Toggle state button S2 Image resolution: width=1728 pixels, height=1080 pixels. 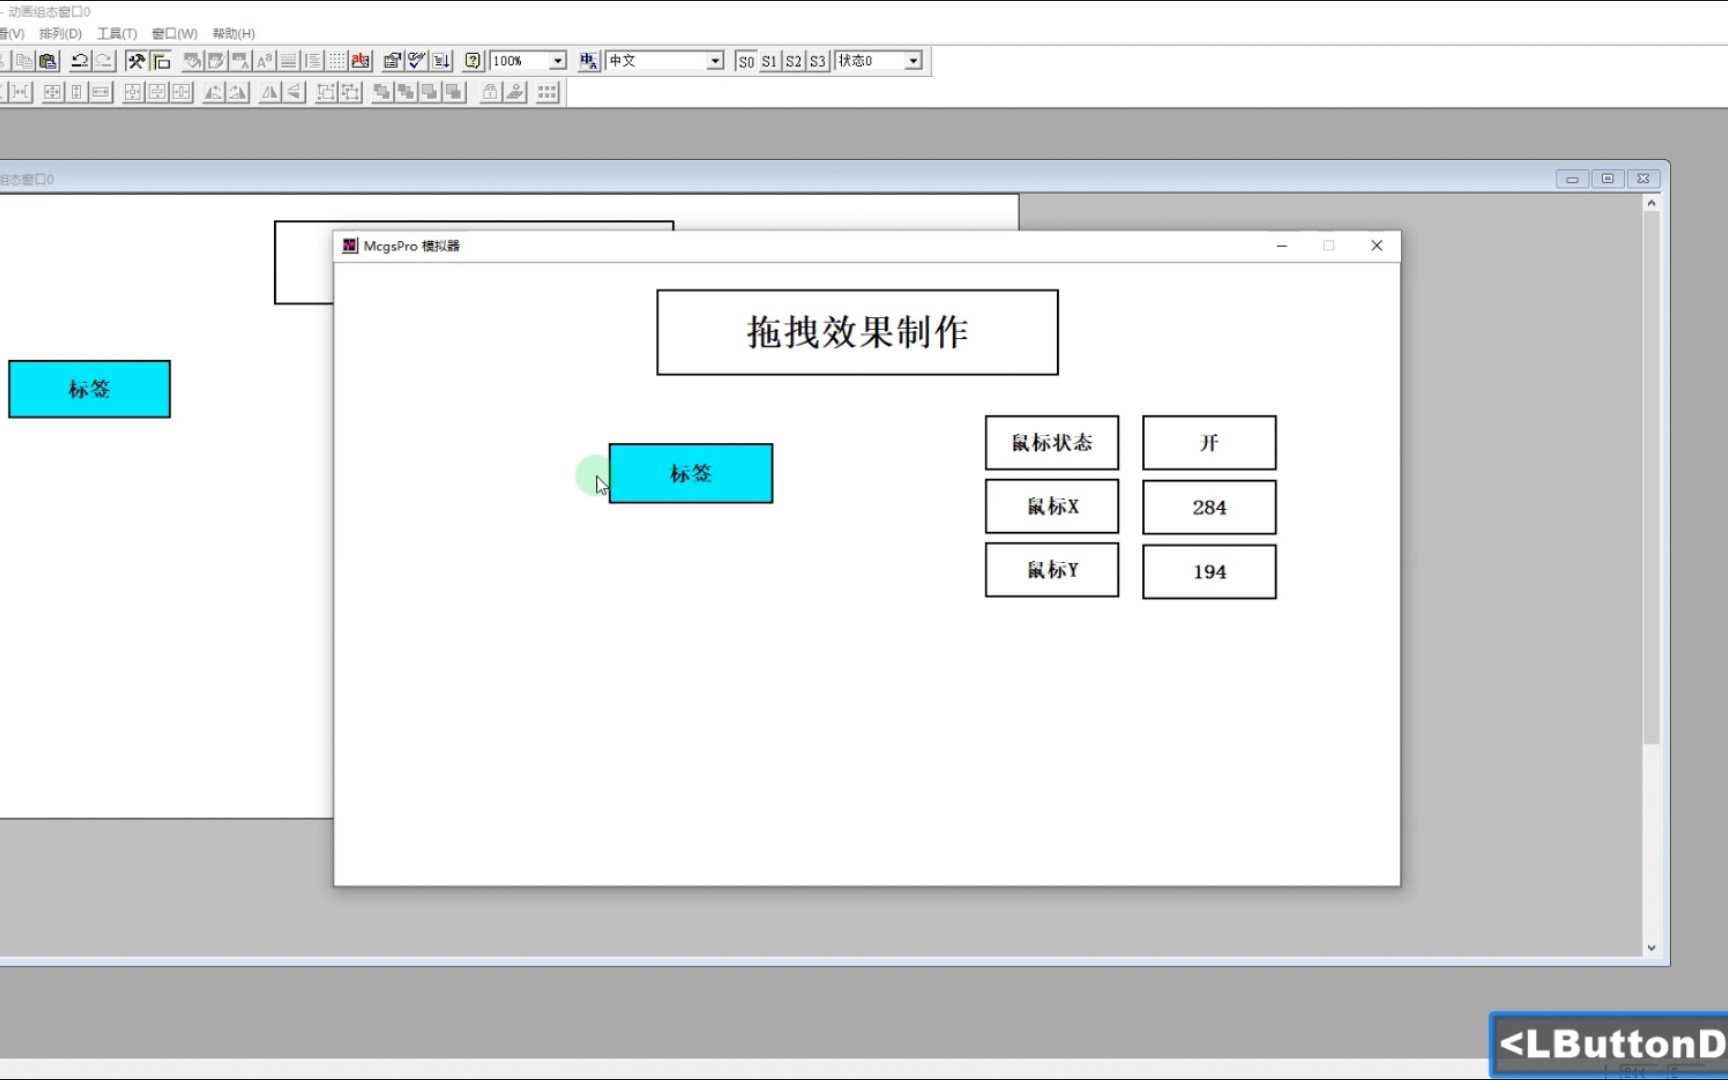(793, 61)
